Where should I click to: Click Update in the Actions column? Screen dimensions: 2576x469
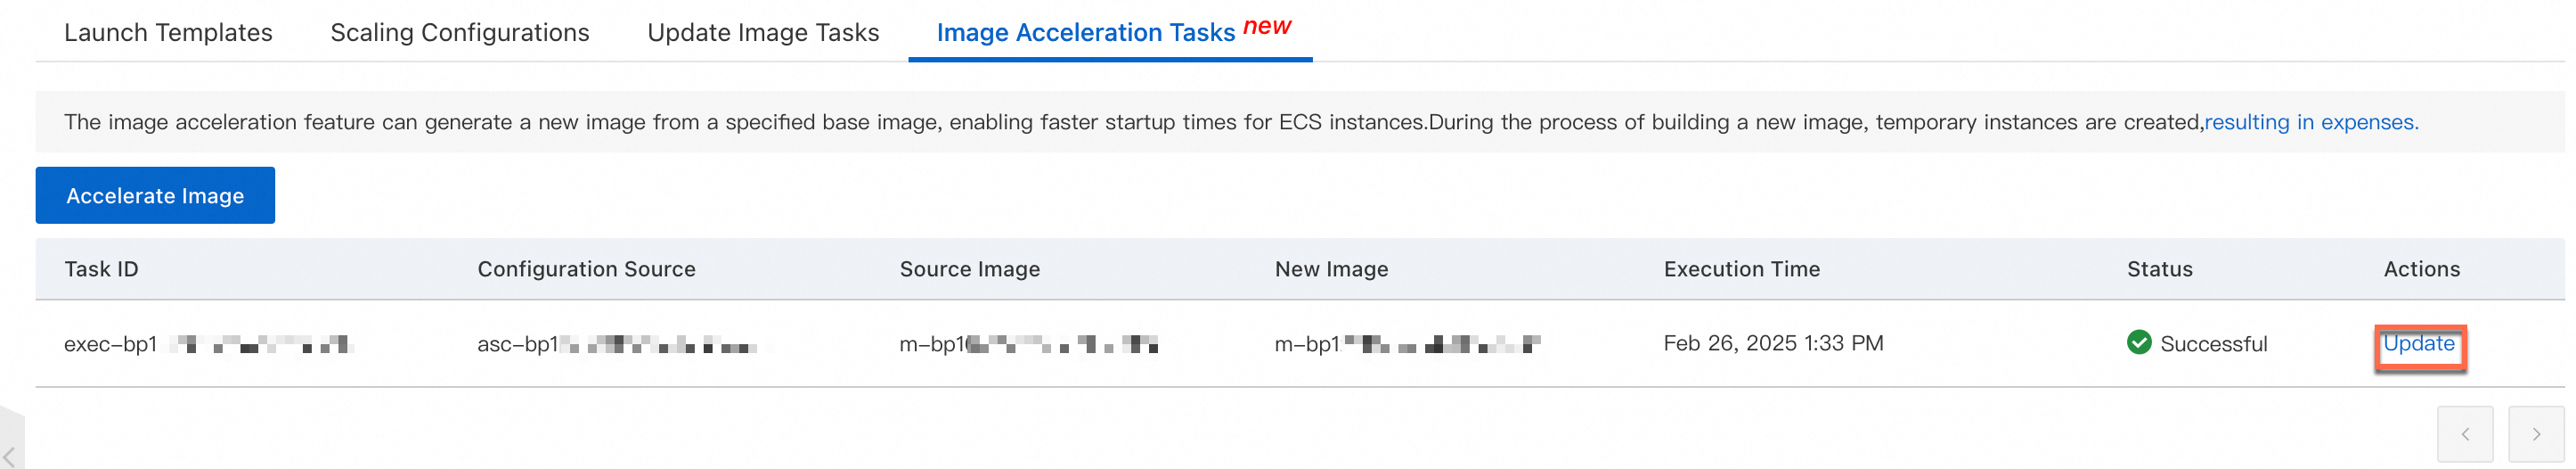(2418, 344)
